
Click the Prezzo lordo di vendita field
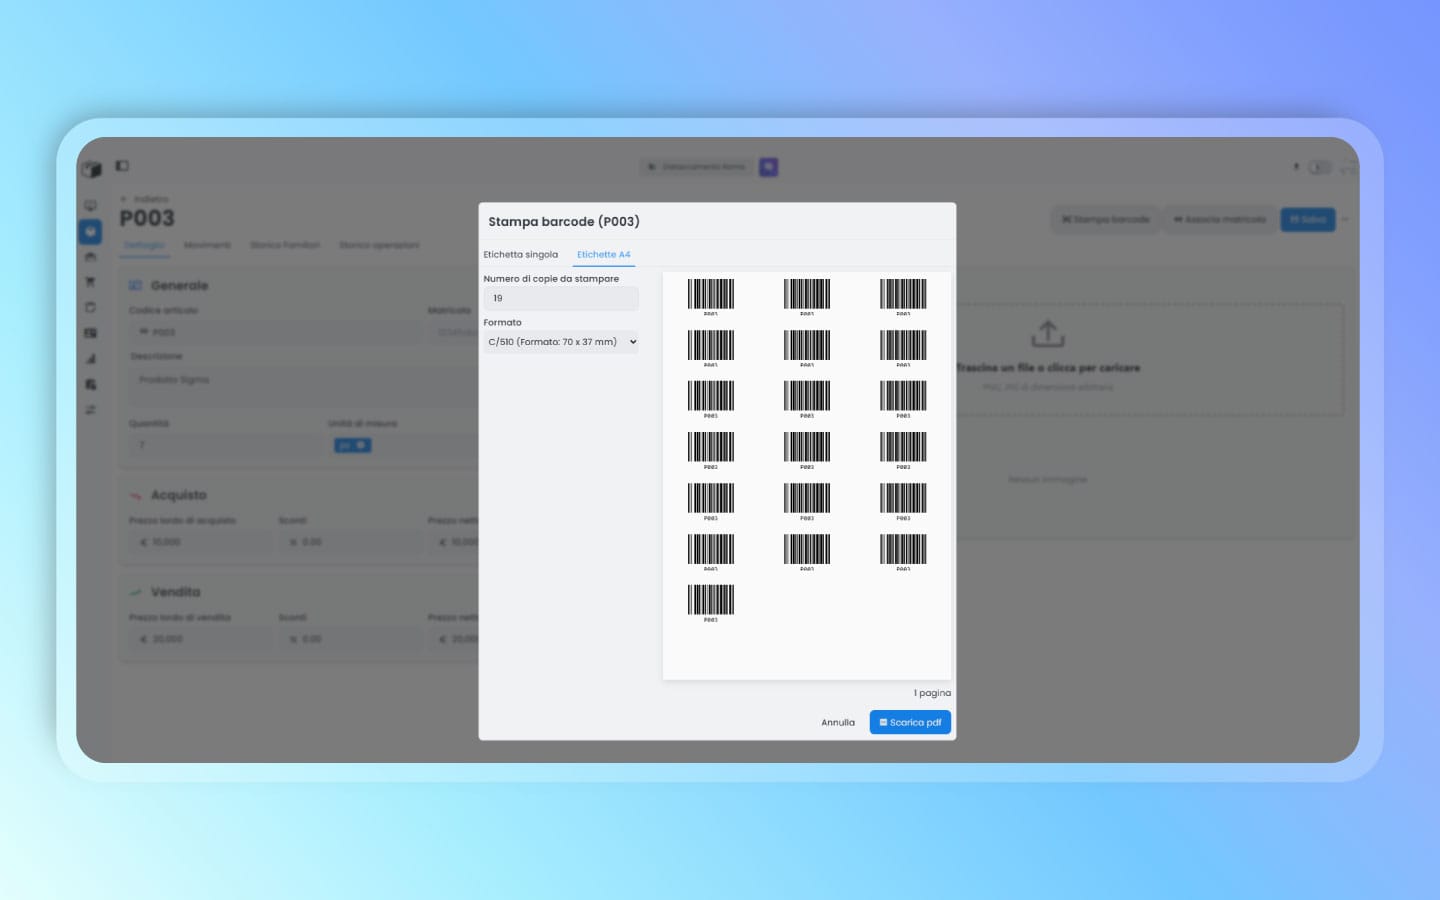point(200,639)
